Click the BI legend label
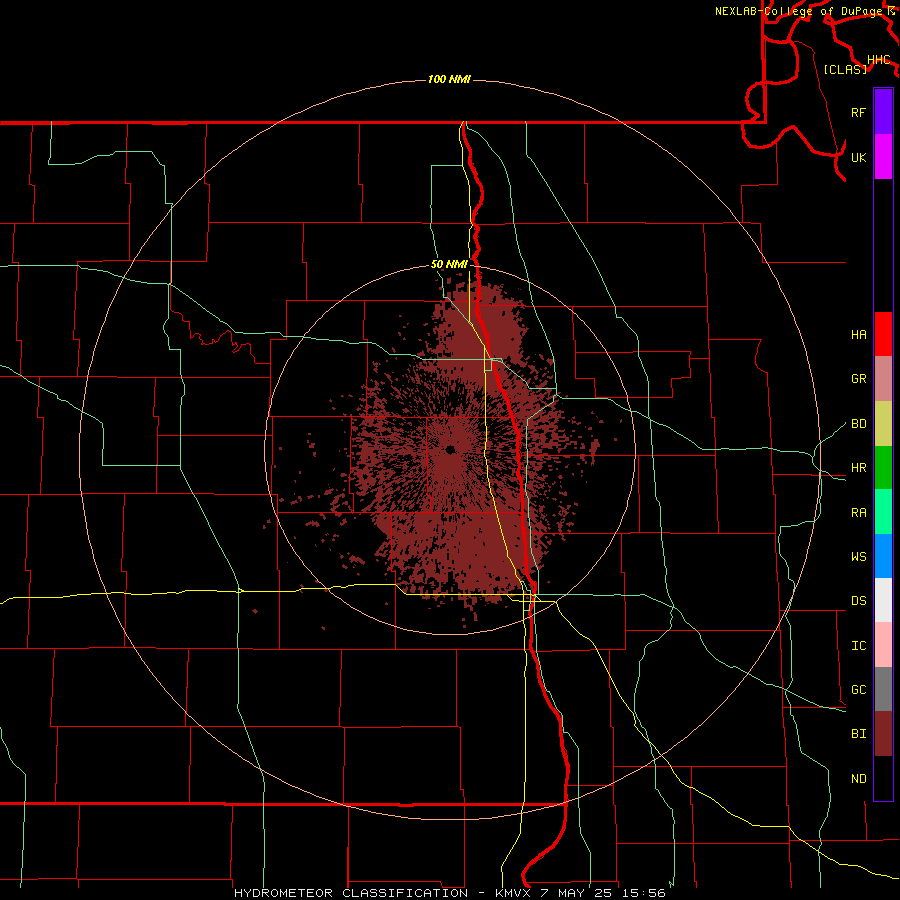 (858, 734)
